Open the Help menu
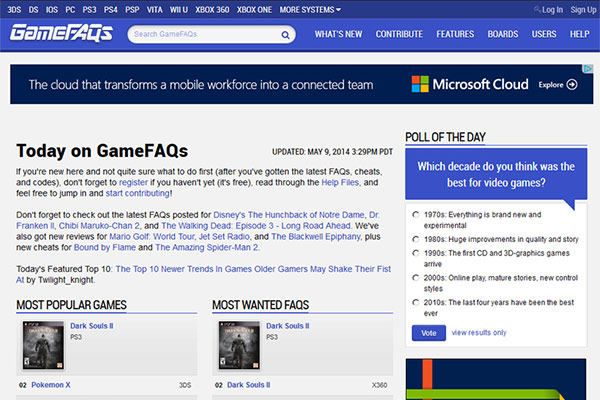 click(579, 34)
